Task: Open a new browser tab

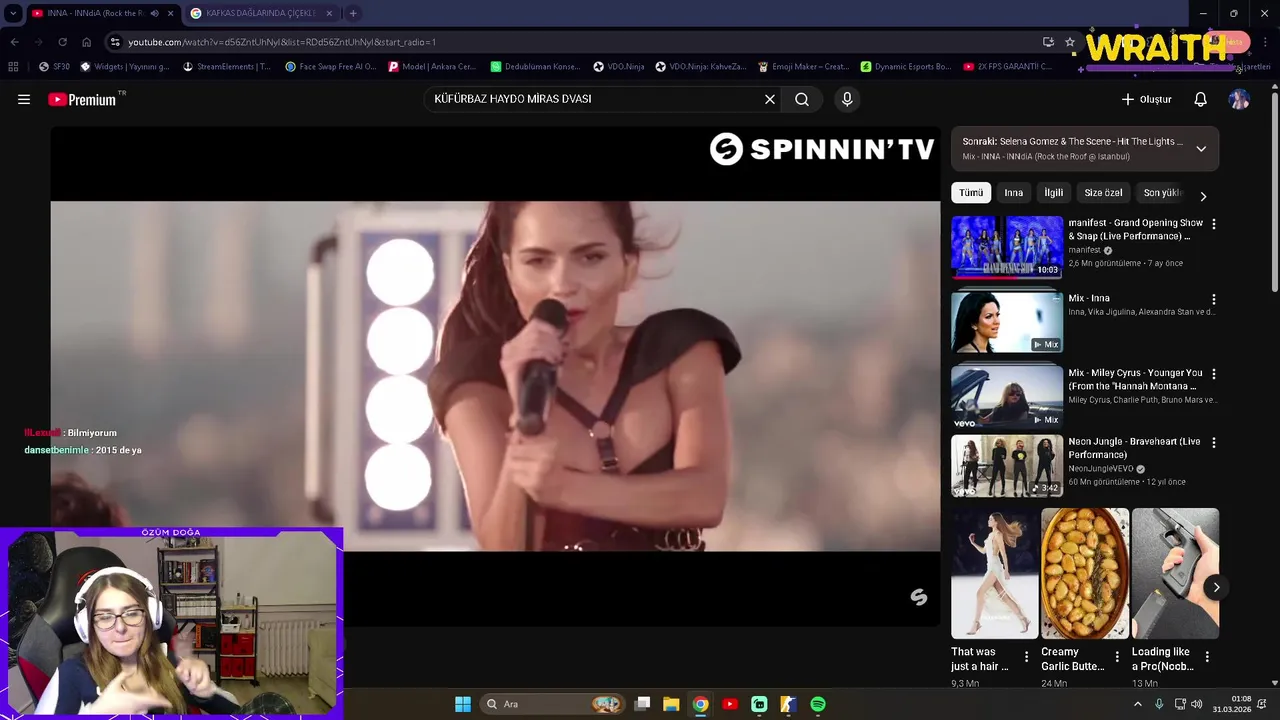Action: tap(353, 13)
